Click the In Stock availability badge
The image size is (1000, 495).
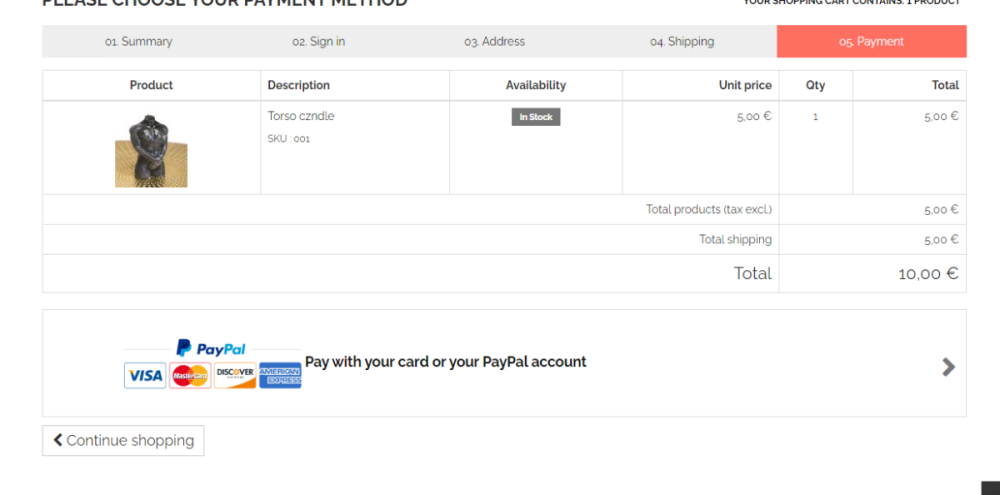point(536,117)
